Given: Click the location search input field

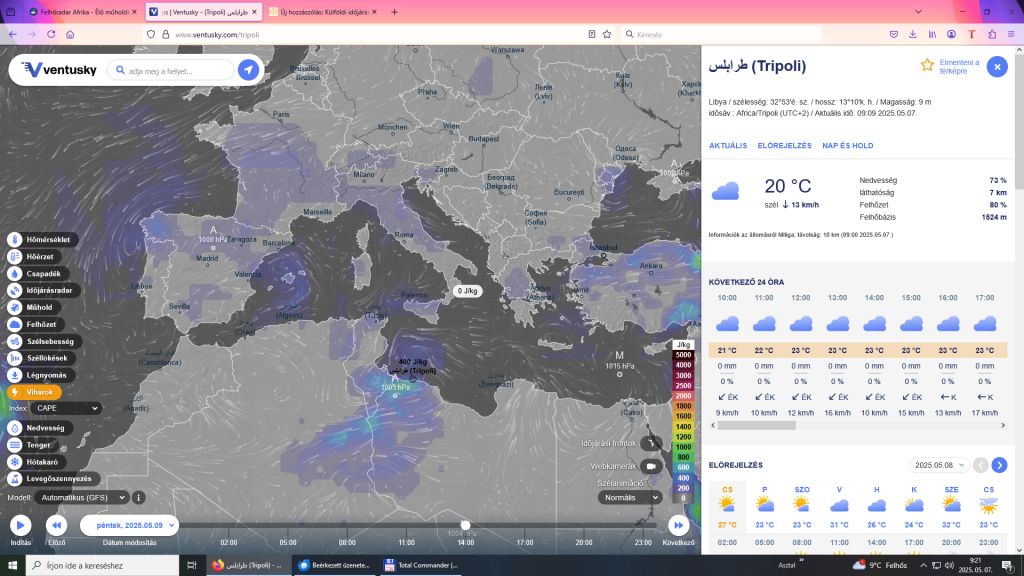Looking at the screenshot, I should pos(170,71).
